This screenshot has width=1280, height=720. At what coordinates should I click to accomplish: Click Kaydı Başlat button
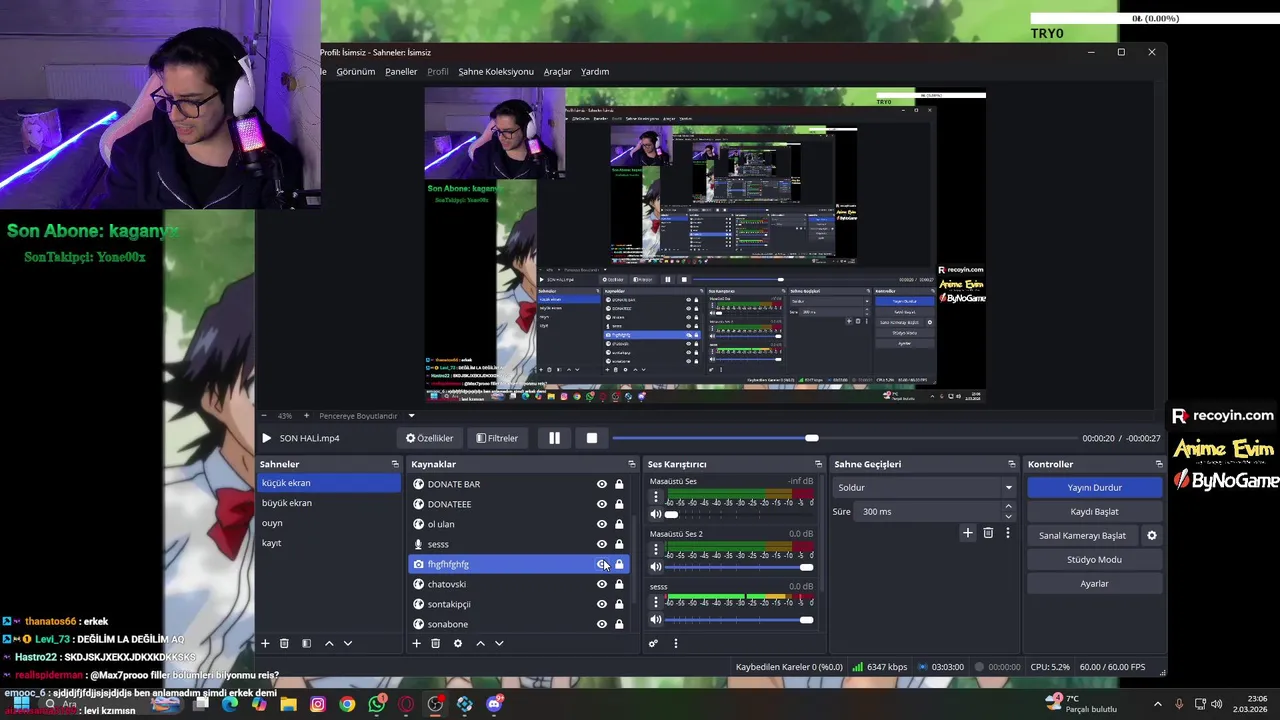1094,511
